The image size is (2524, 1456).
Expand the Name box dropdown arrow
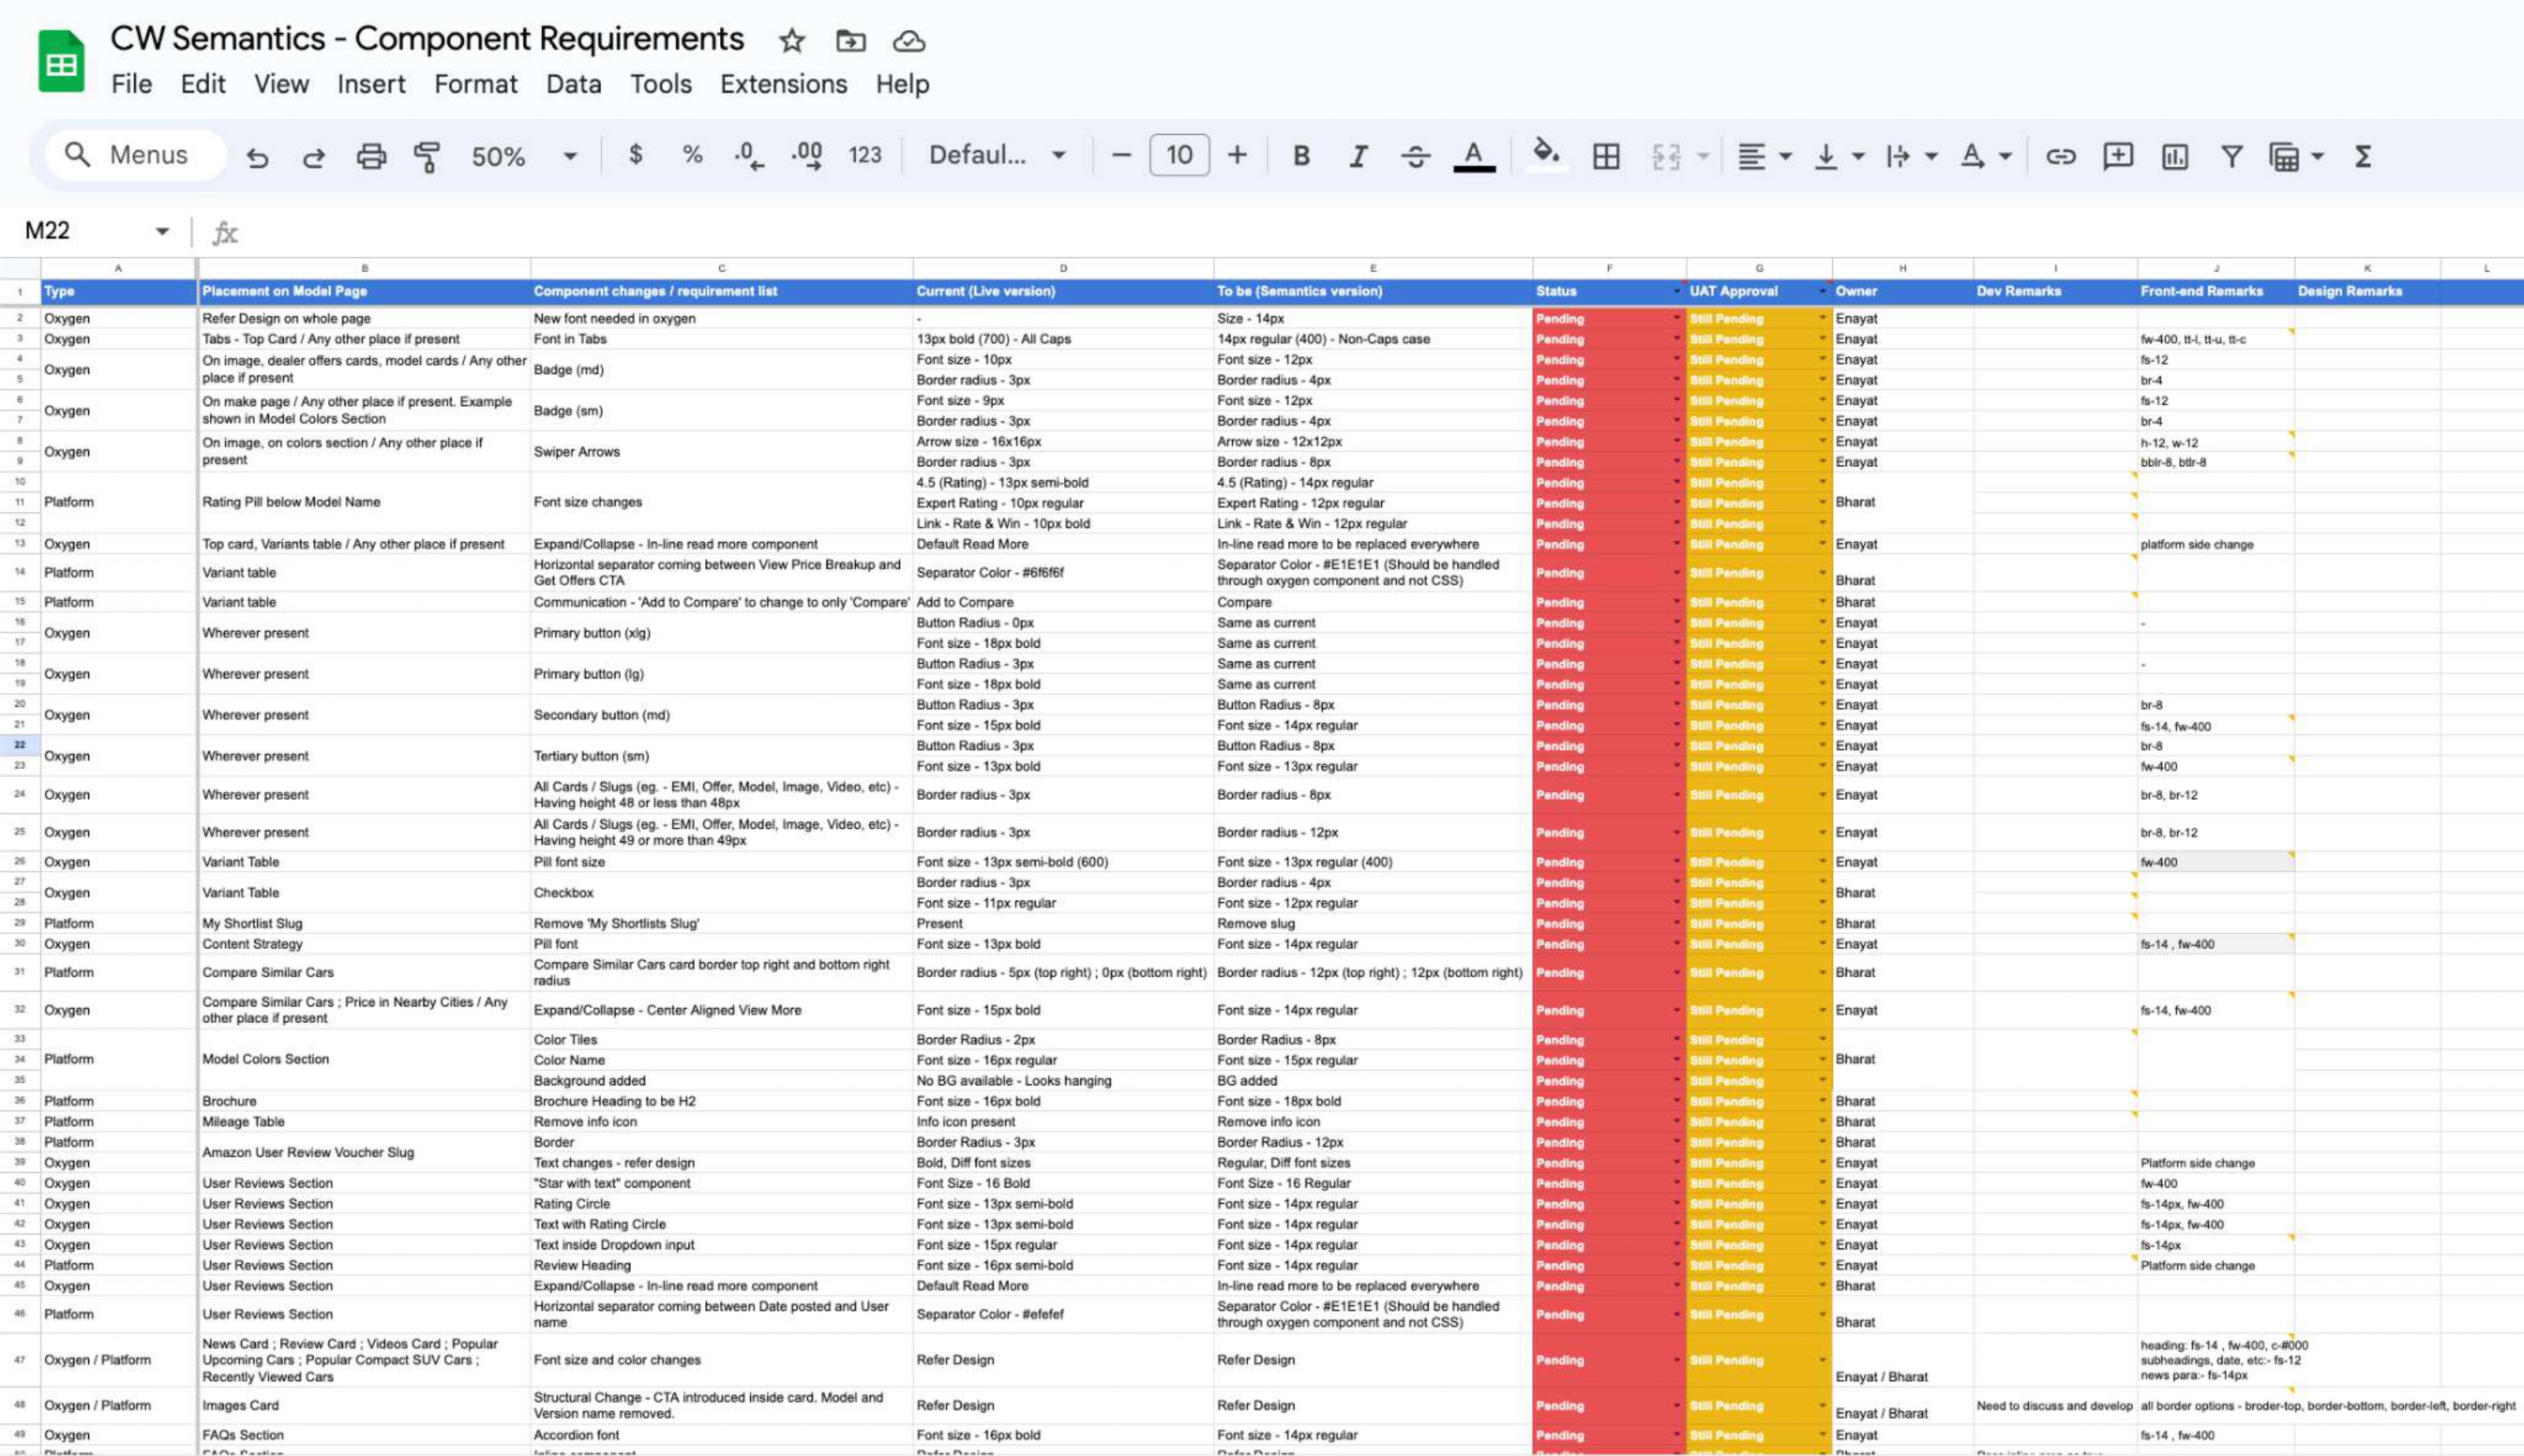[162, 232]
